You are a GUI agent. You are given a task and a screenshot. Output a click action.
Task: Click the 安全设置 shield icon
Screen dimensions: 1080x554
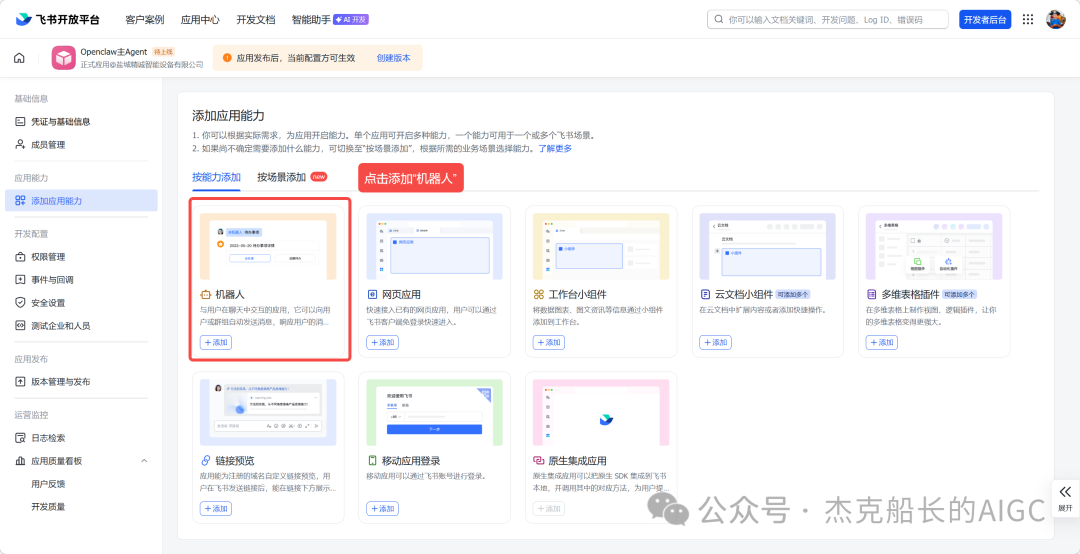[x=20, y=302]
